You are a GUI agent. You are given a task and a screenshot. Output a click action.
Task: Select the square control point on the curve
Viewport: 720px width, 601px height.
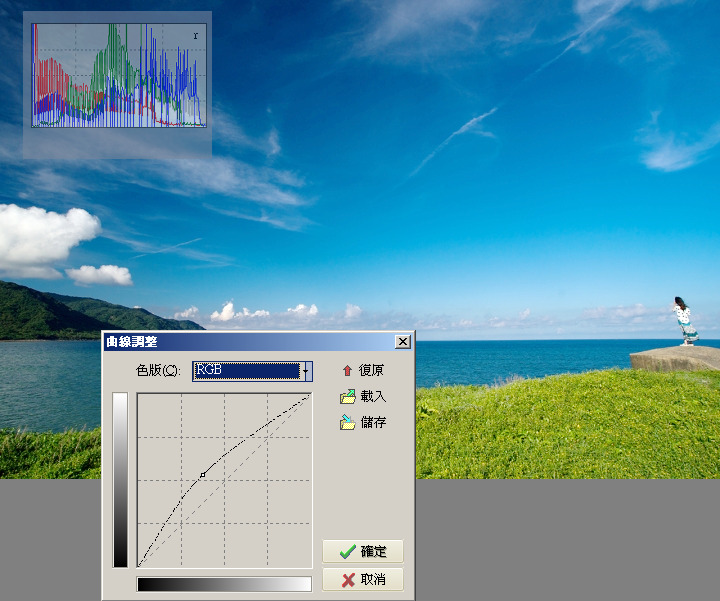pos(203,474)
